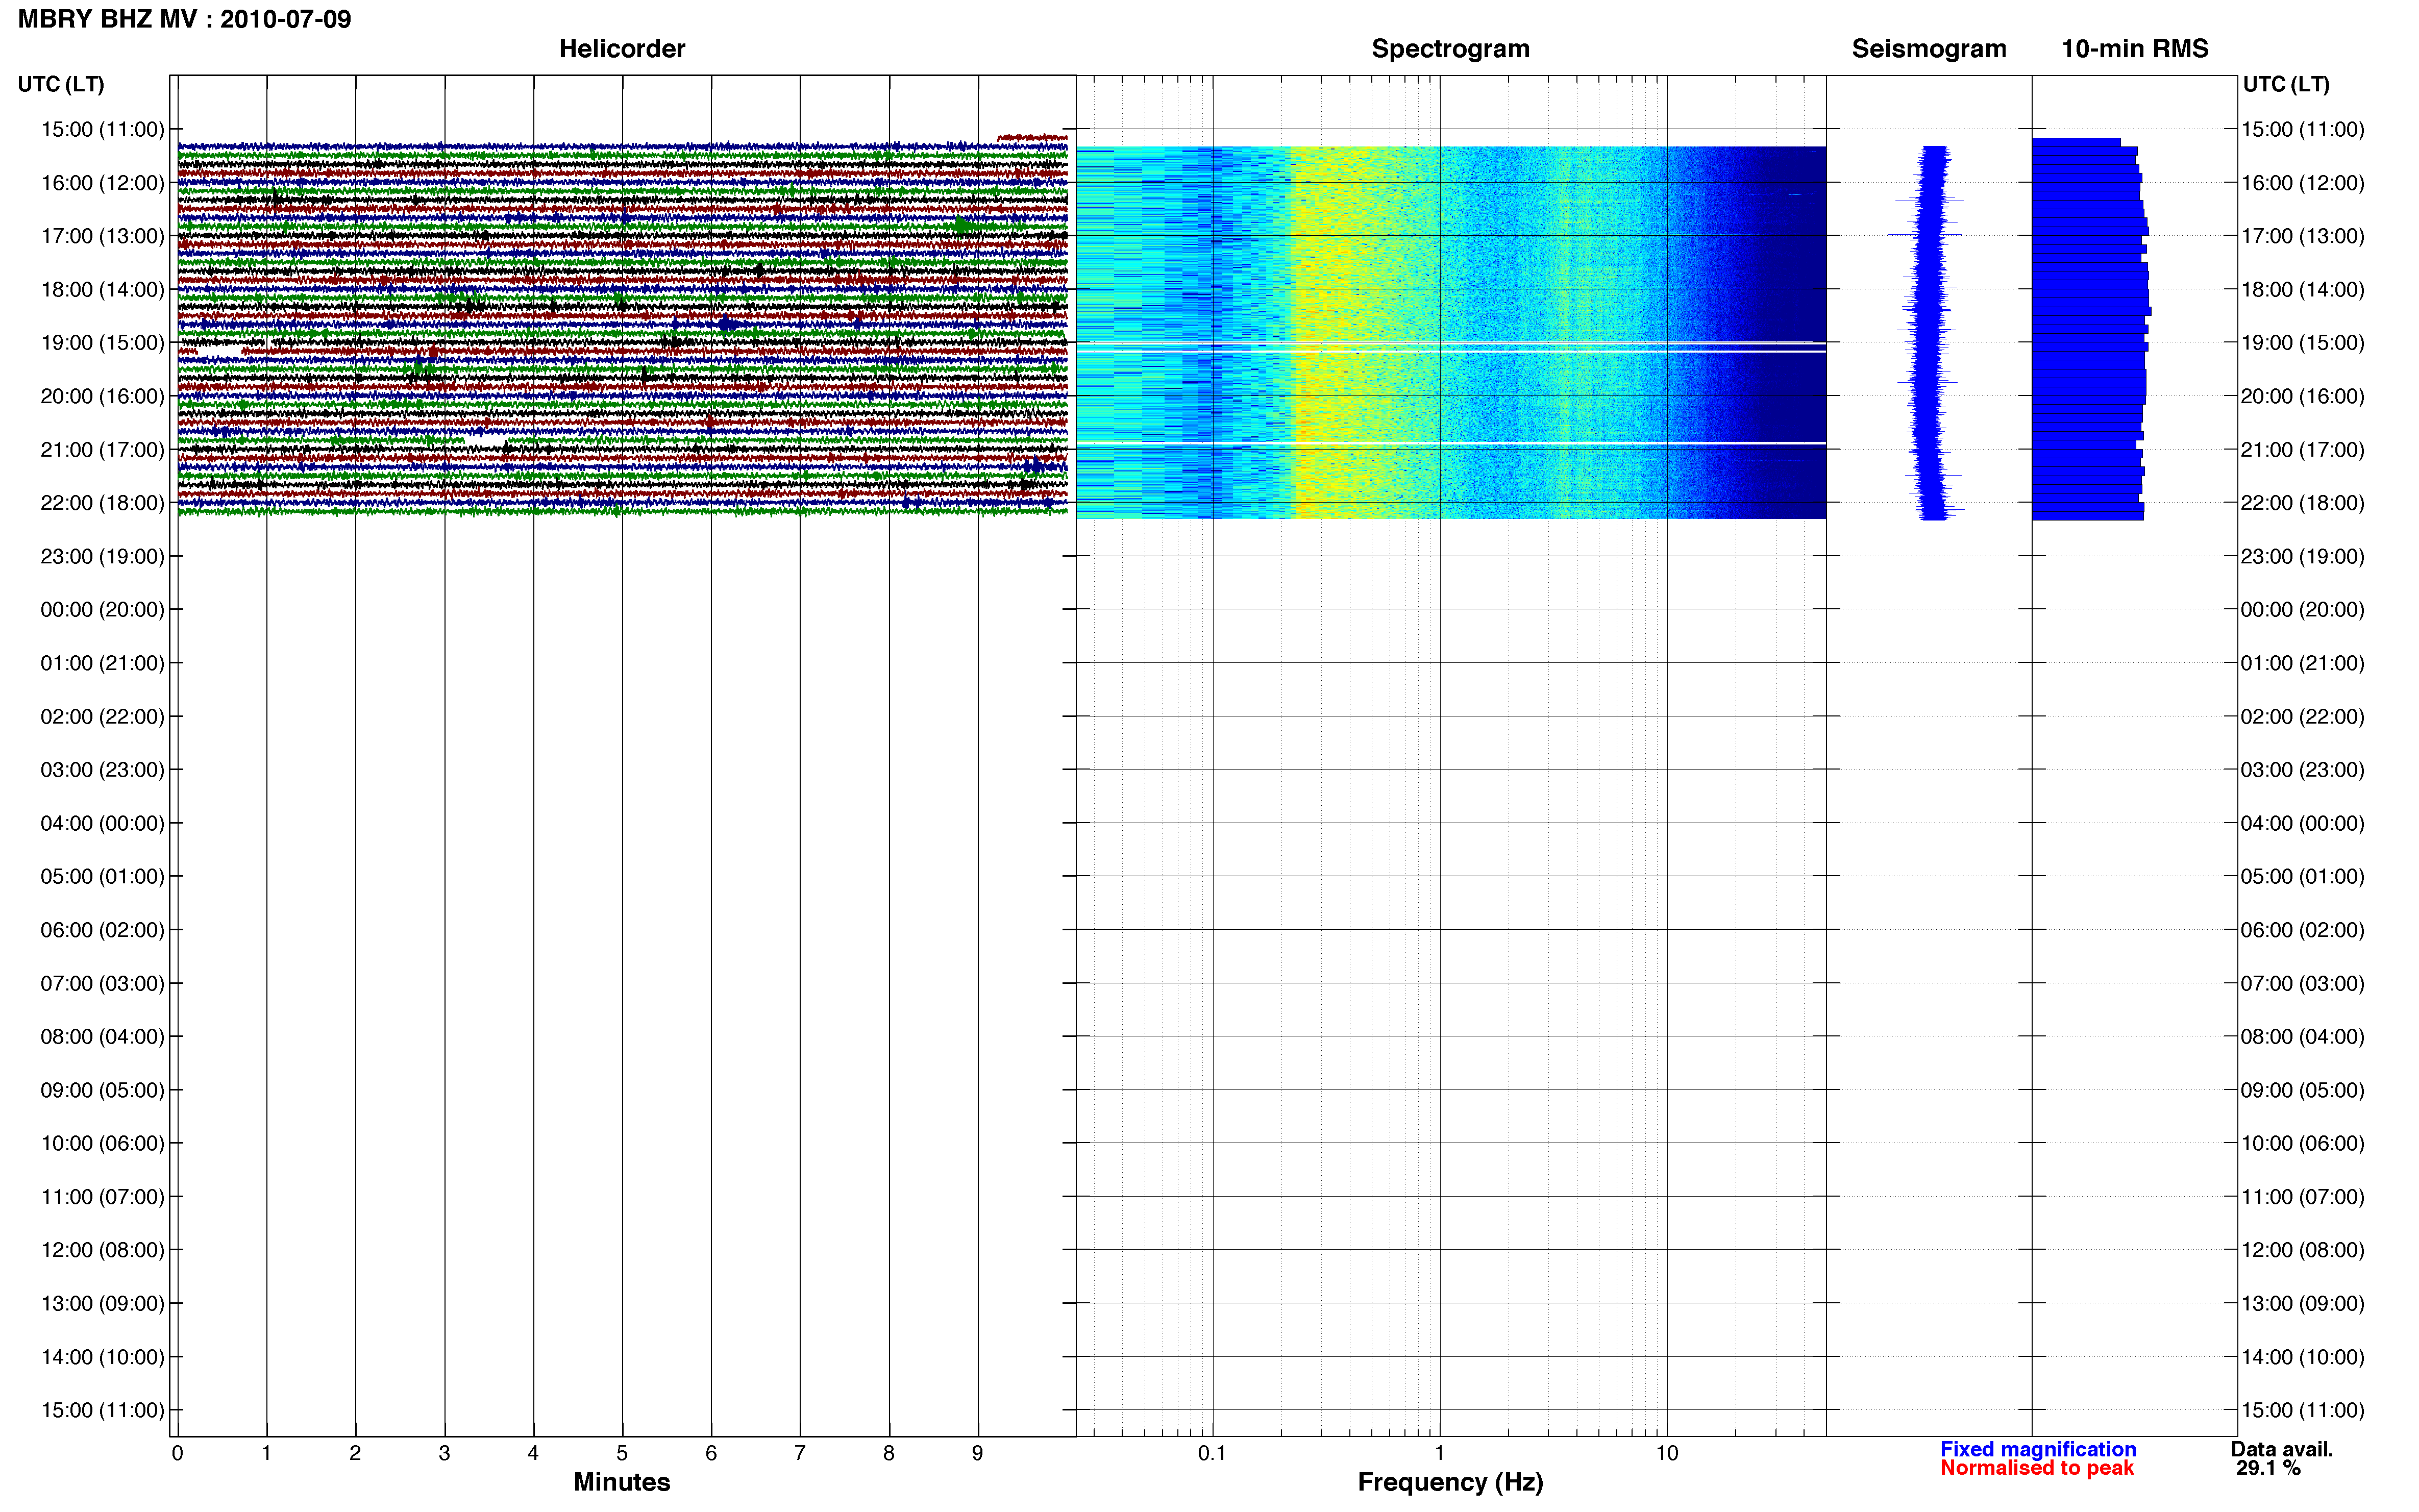Click the right UTC (LT) axis label
Image resolution: width=2419 pixels, height=1512 pixels.
point(2286,84)
